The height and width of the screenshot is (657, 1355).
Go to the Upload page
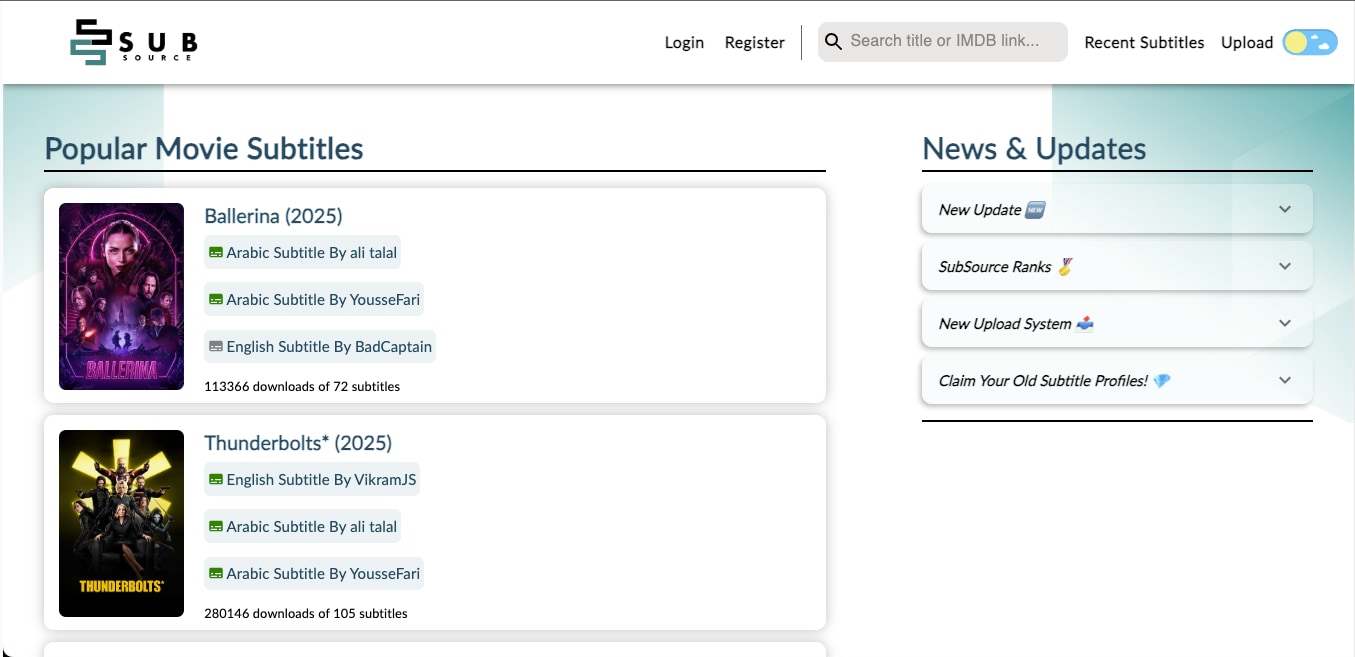[x=1247, y=42]
